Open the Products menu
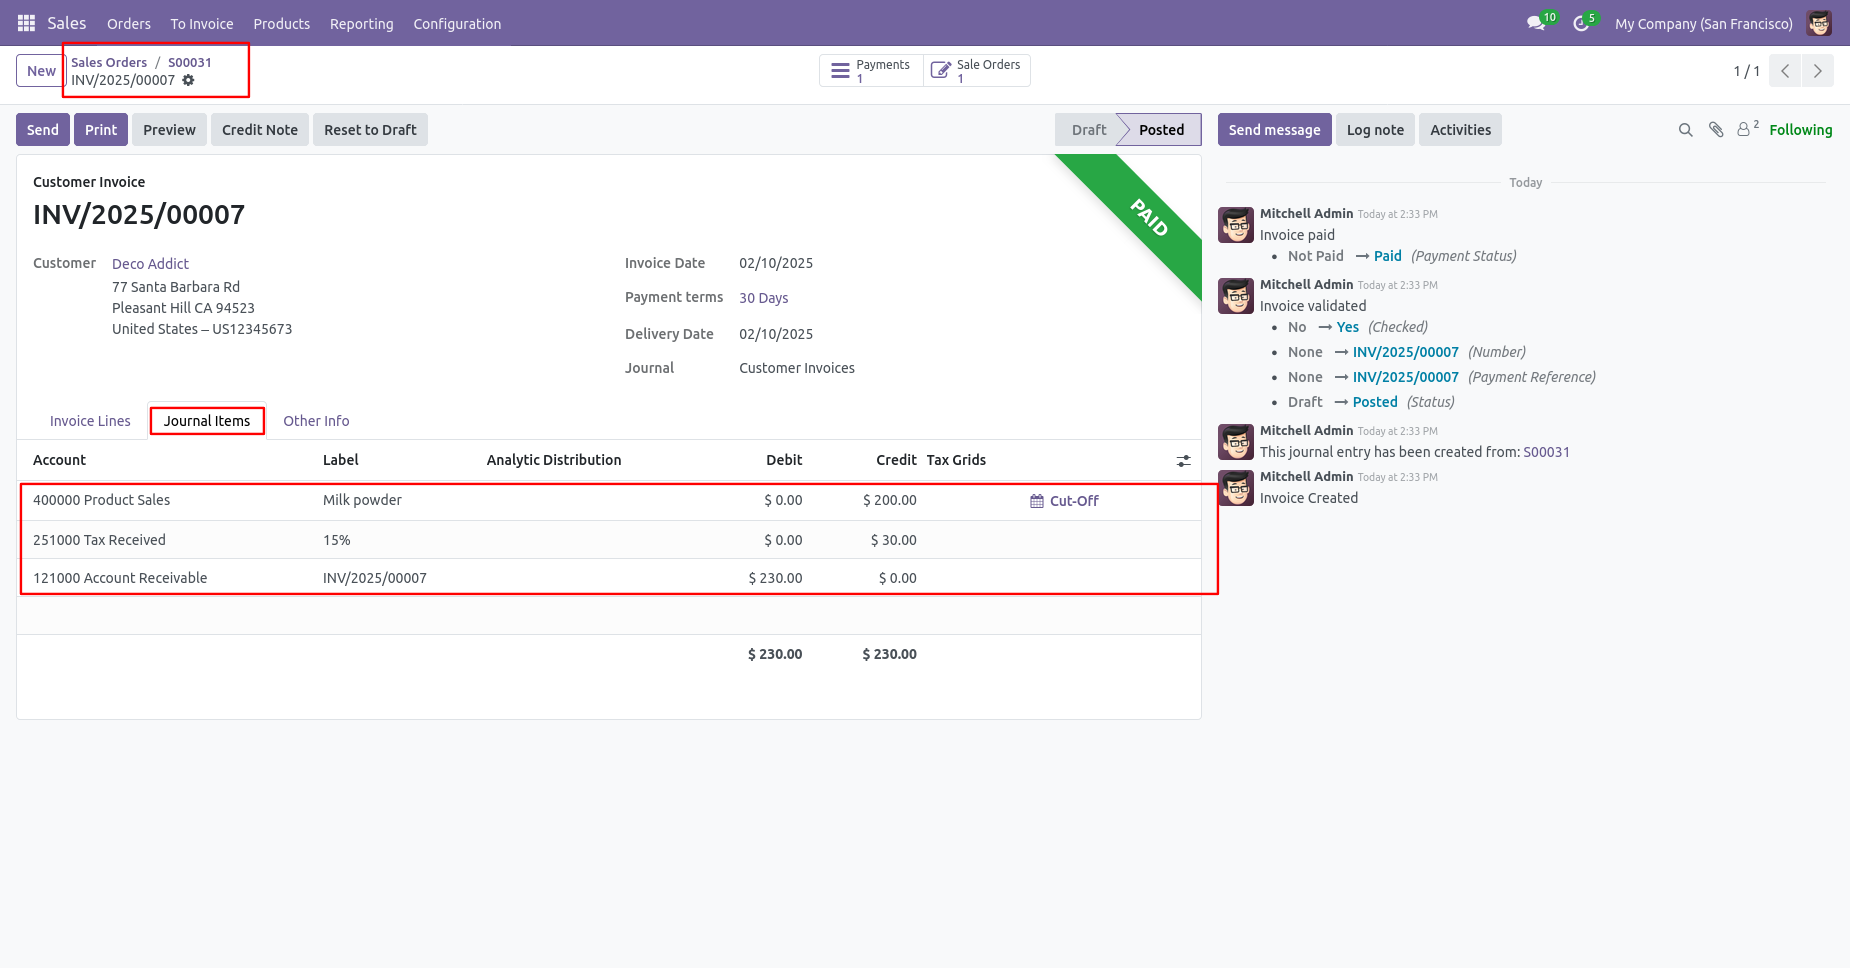This screenshot has height=968, width=1850. pos(282,23)
